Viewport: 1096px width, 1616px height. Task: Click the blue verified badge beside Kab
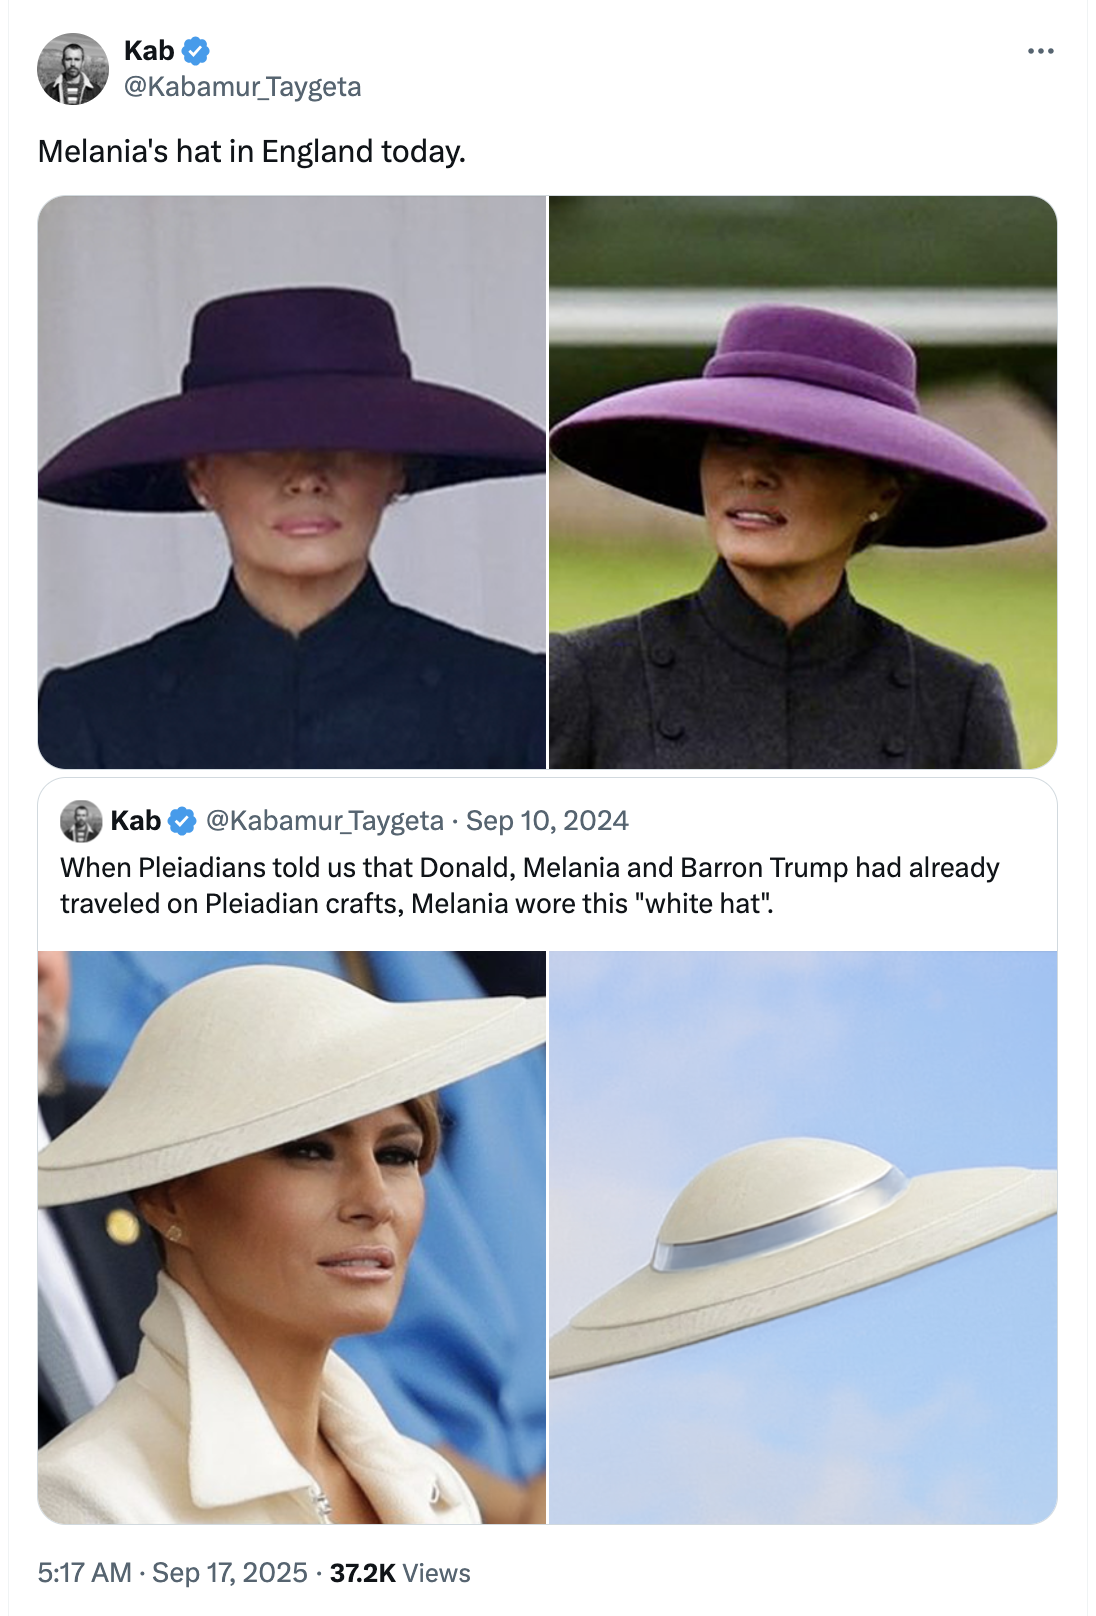coord(195,50)
